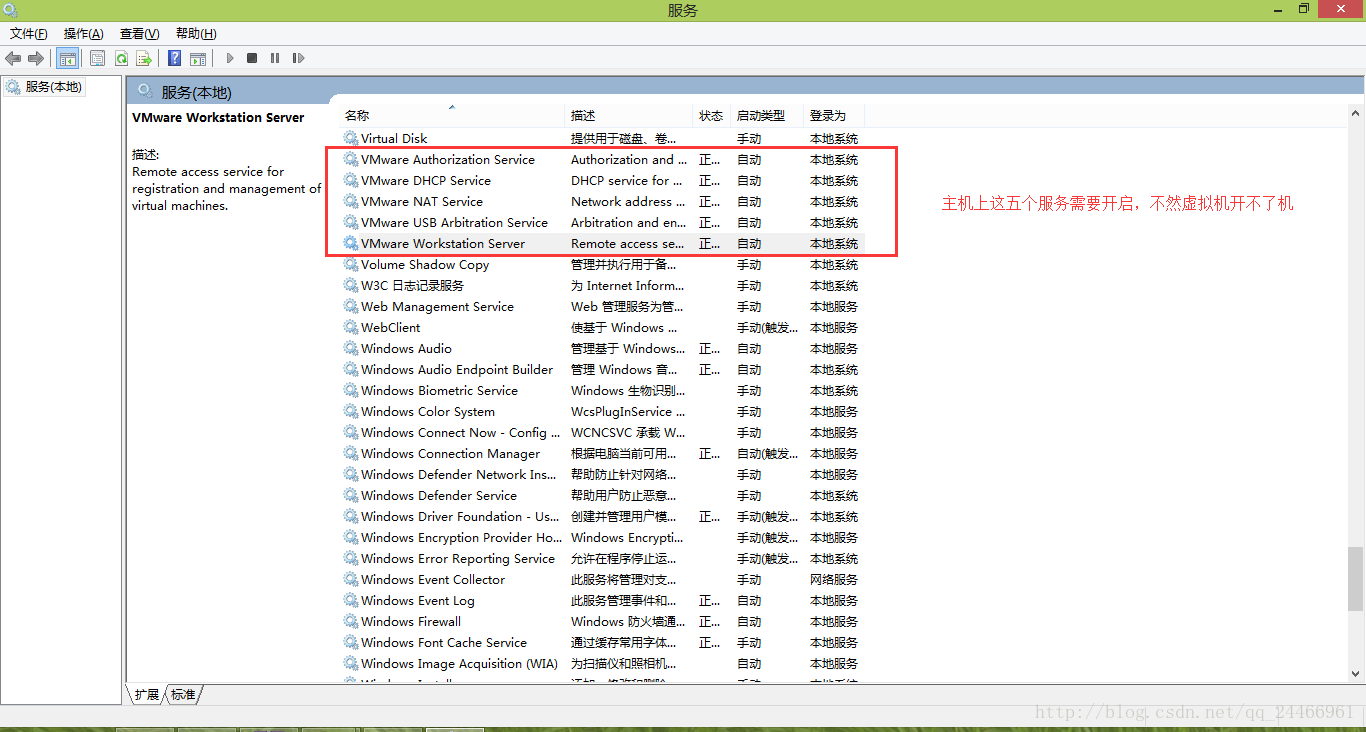This screenshot has height=732, width=1366.
Task: Click the Start Service play icon
Action: (x=230, y=58)
